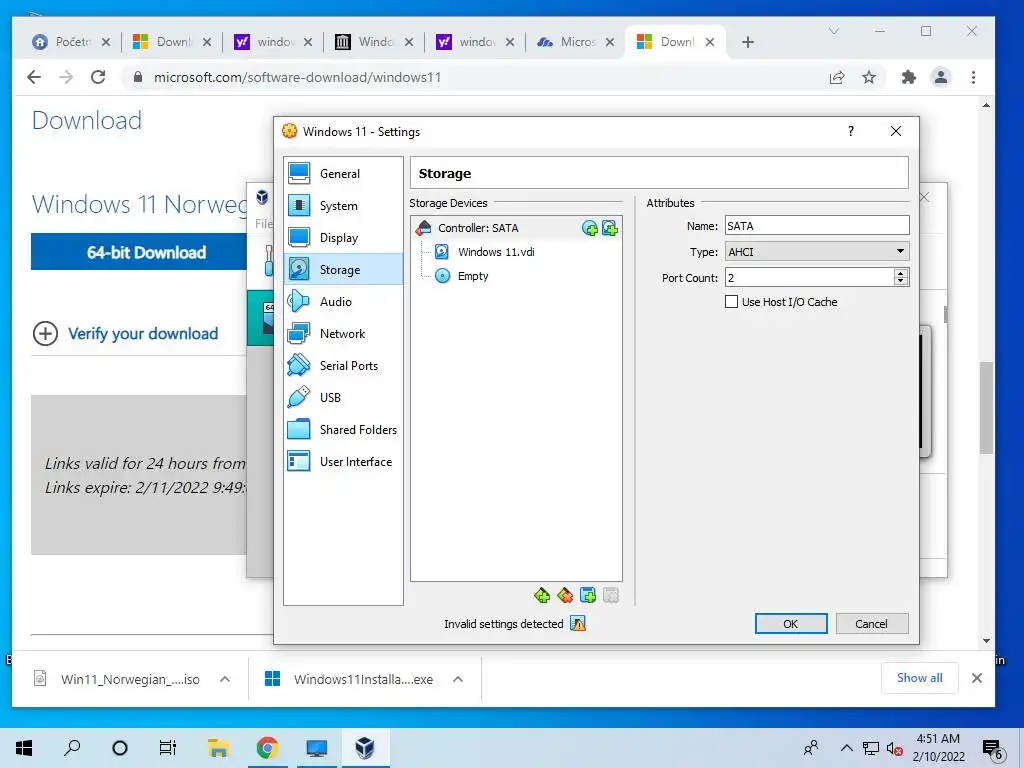Screen dimensions: 1024x768
Task: Click the settings dialog help question mark
Action: coord(851,131)
